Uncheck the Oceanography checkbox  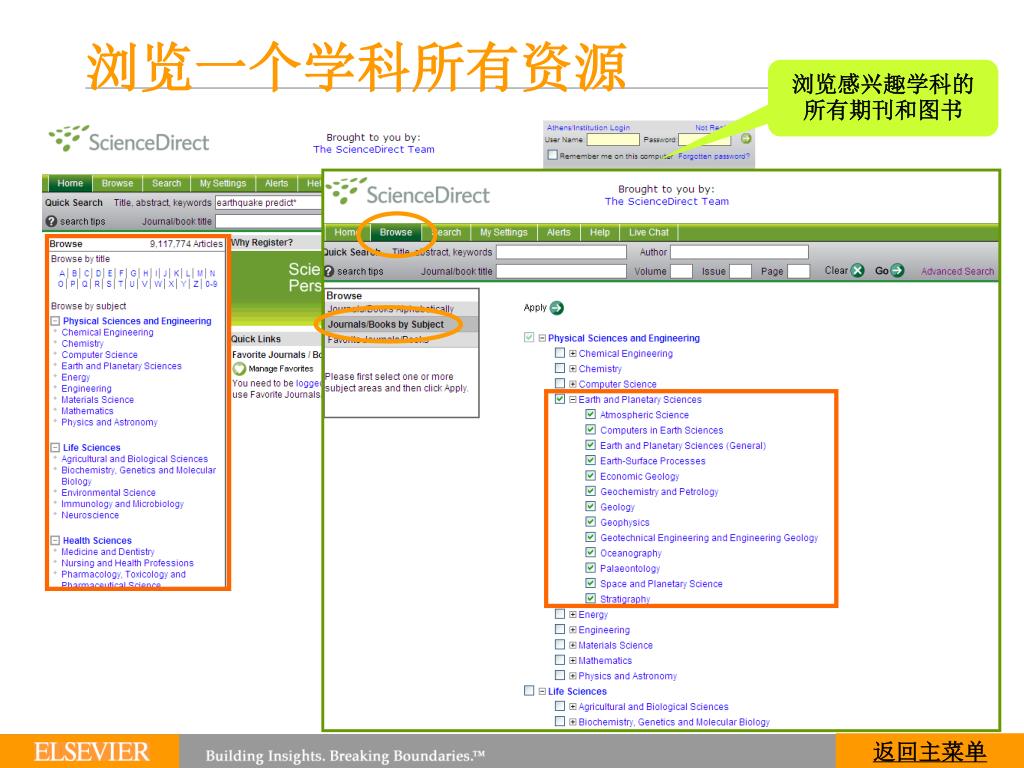pos(590,552)
